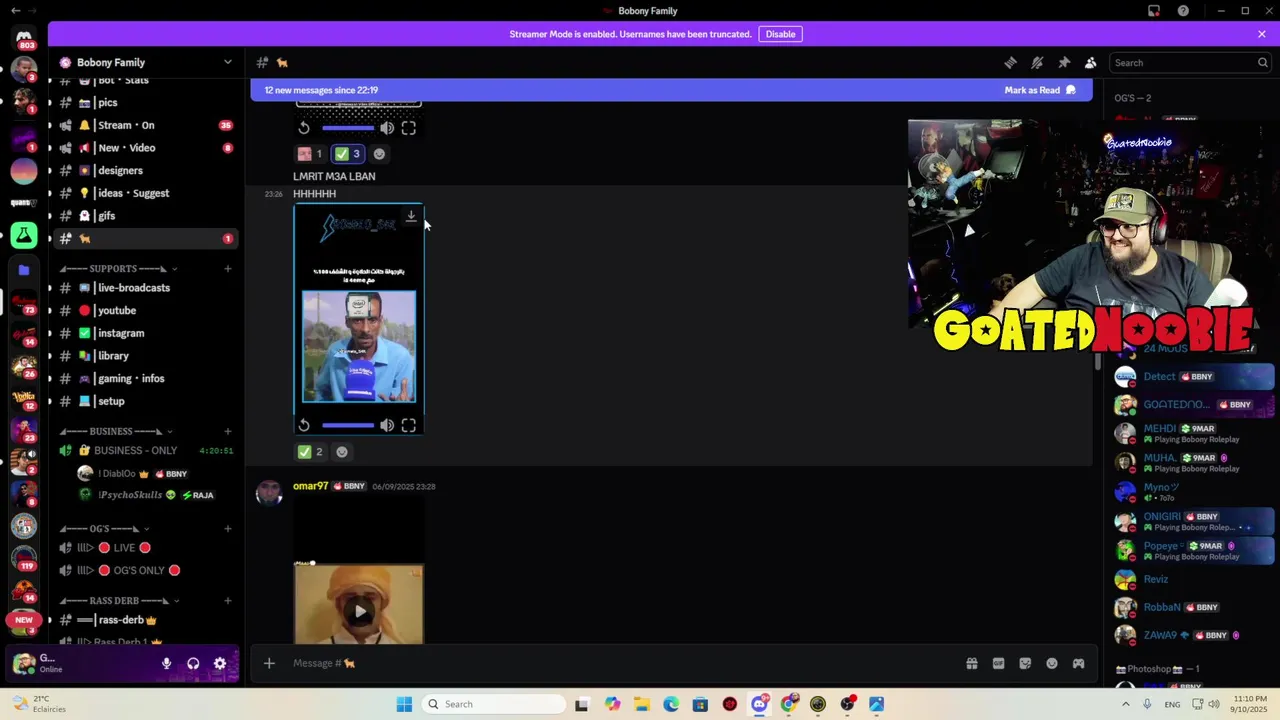
Task: Open the sticker picker
Action: pyautogui.click(x=1025, y=663)
